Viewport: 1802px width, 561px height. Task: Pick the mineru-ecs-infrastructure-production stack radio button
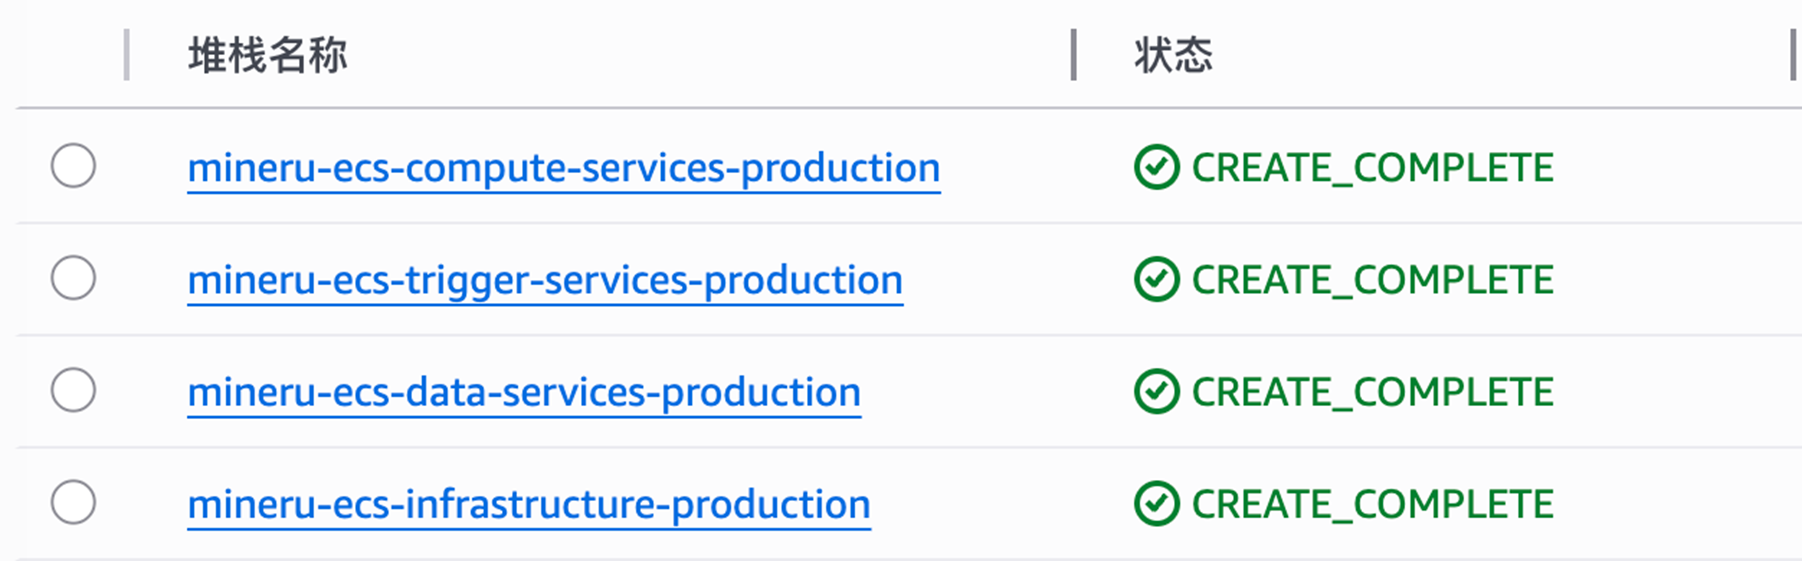73,502
